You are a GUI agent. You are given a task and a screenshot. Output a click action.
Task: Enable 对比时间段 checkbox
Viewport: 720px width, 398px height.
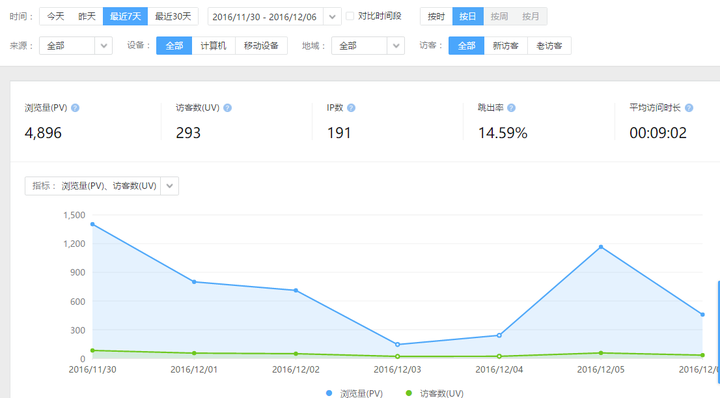tap(350, 16)
